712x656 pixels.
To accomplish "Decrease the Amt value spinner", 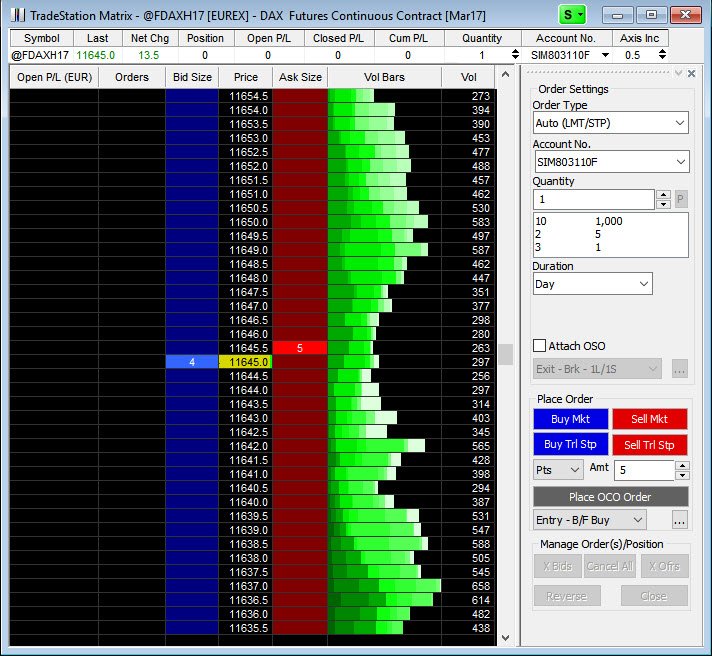I will coord(682,475).
